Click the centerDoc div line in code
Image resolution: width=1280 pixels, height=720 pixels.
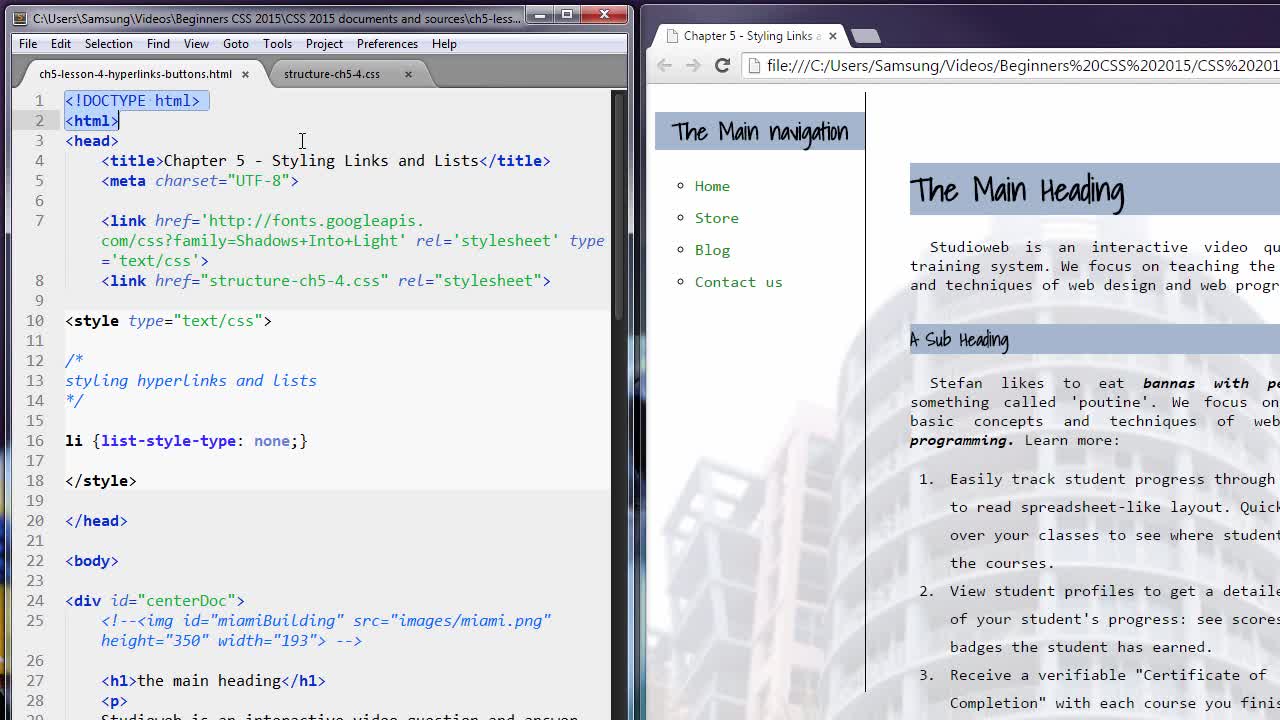pos(155,600)
